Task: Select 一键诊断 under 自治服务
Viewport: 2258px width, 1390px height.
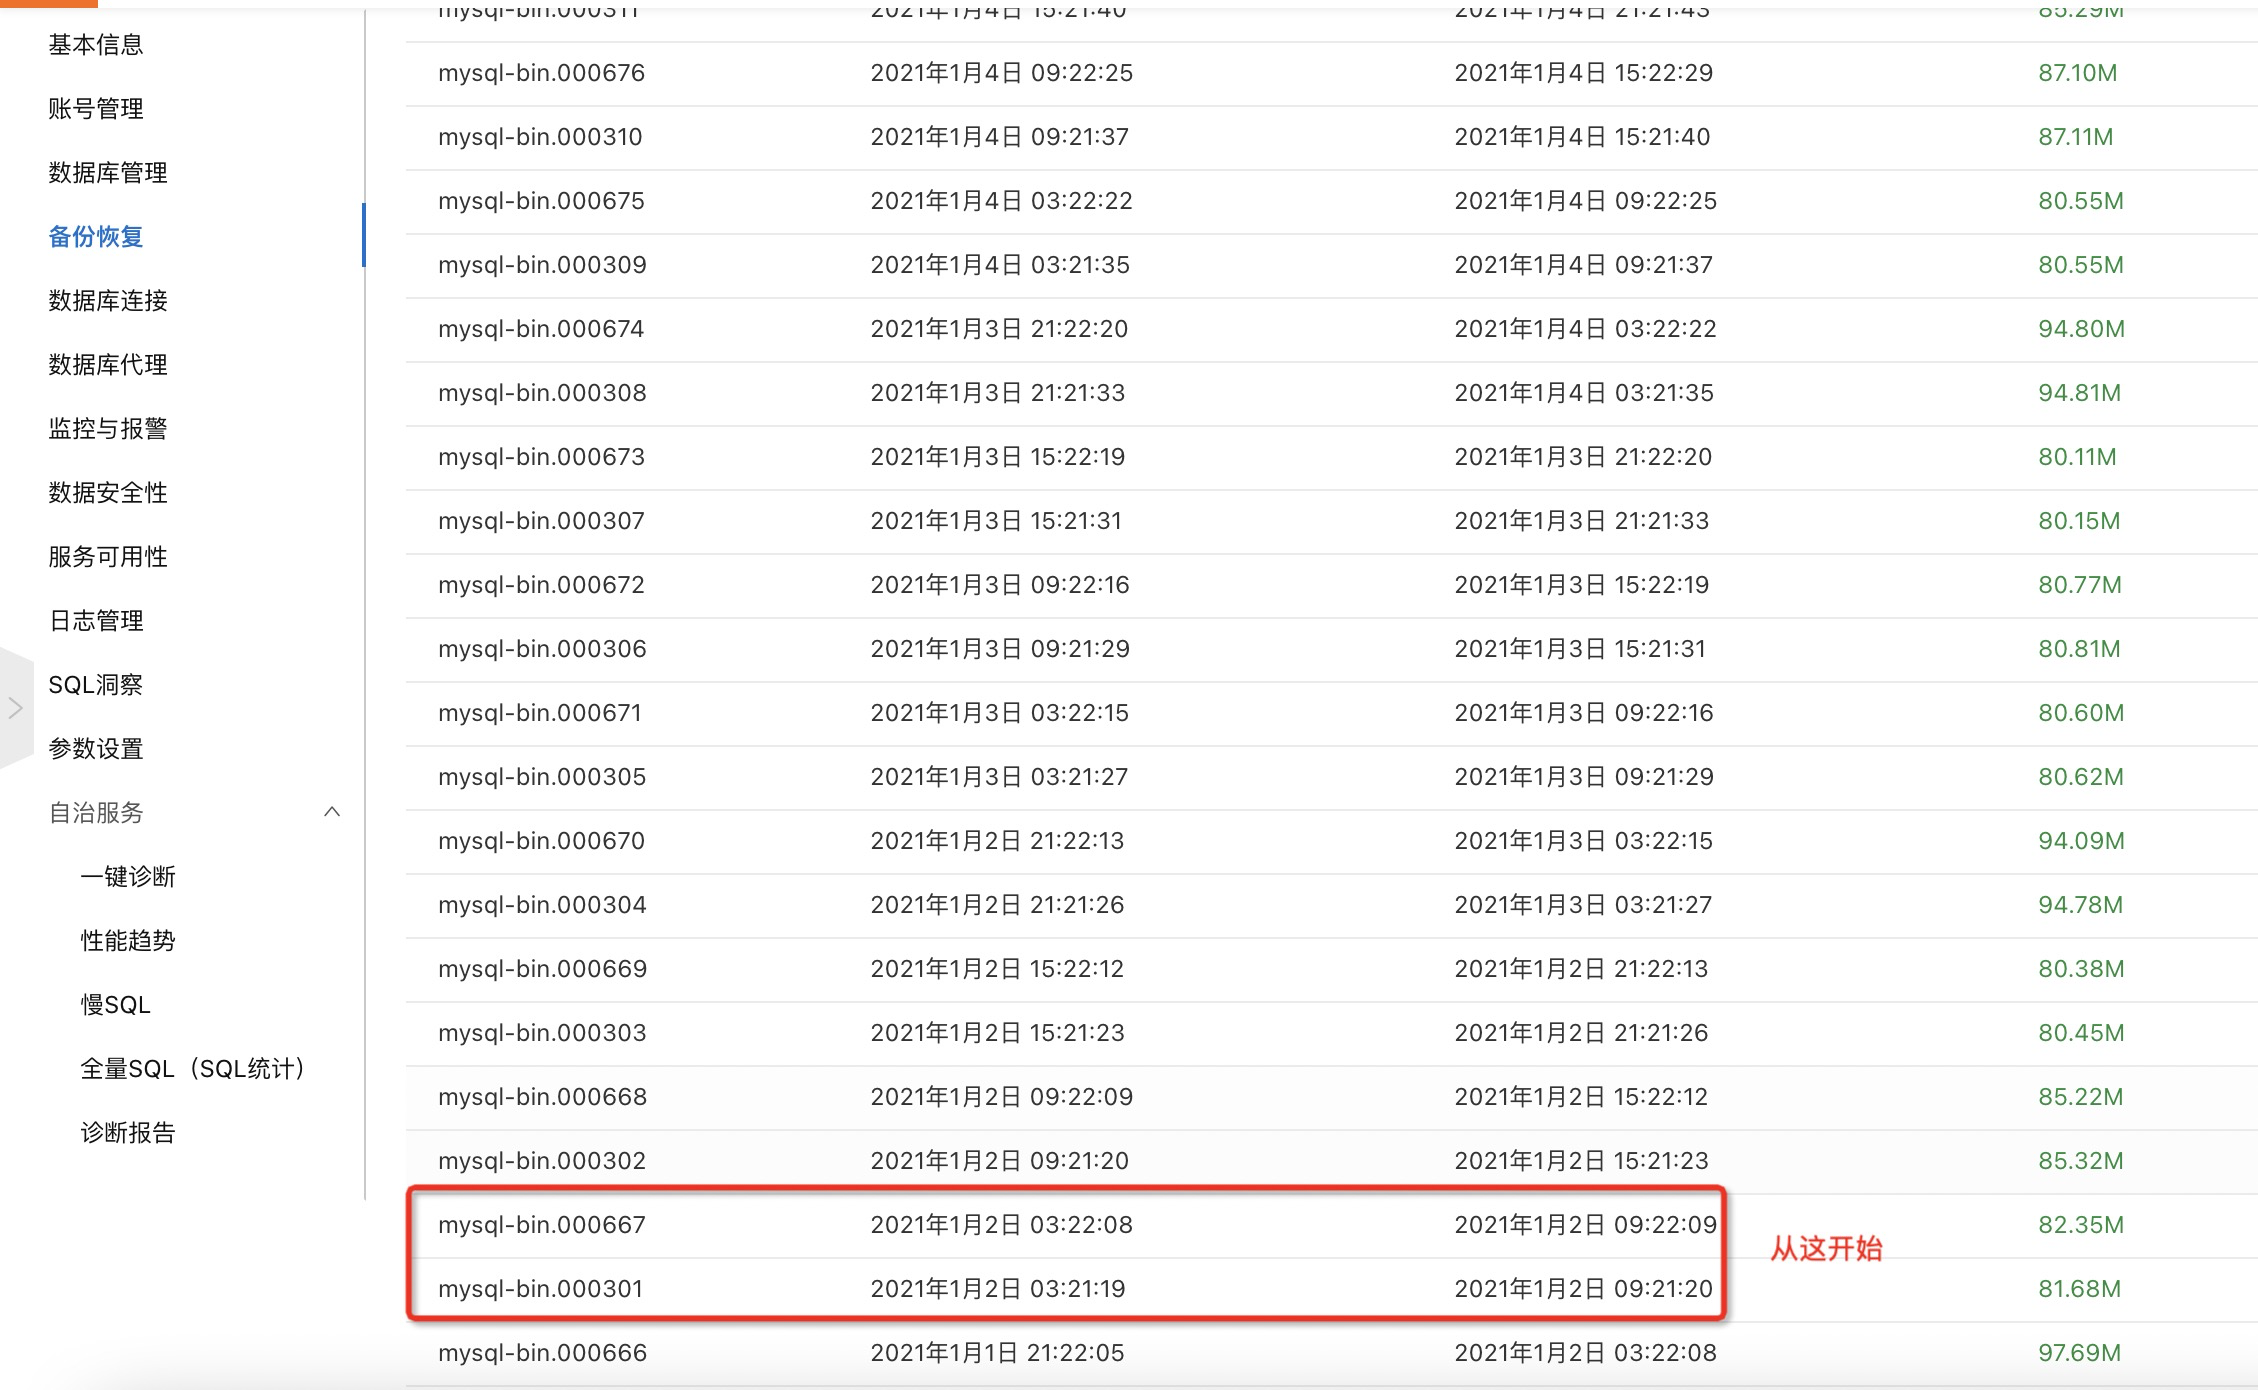Action: click(x=128, y=877)
